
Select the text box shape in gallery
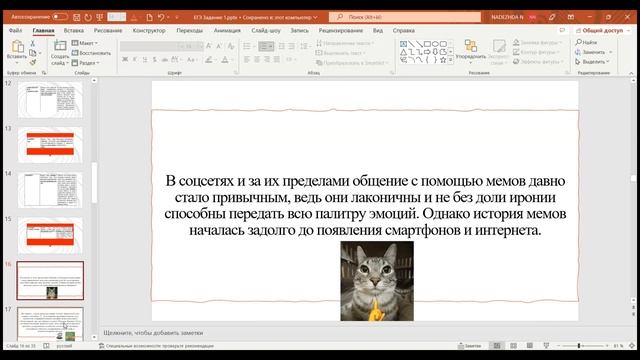click(403, 44)
